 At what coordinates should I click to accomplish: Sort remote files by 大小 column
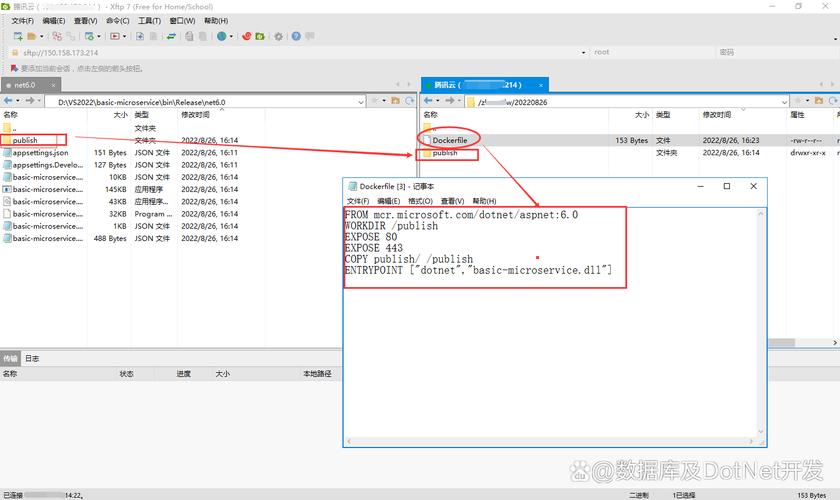[x=641, y=115]
